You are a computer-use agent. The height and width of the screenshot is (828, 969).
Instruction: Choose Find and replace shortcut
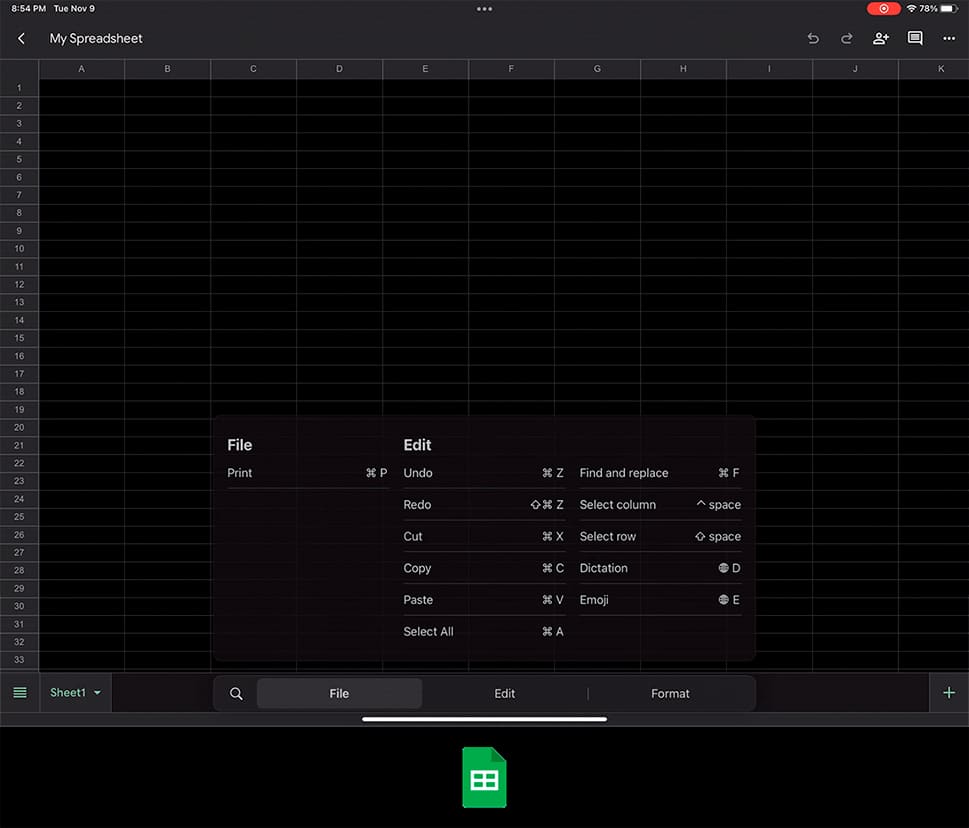tap(660, 473)
